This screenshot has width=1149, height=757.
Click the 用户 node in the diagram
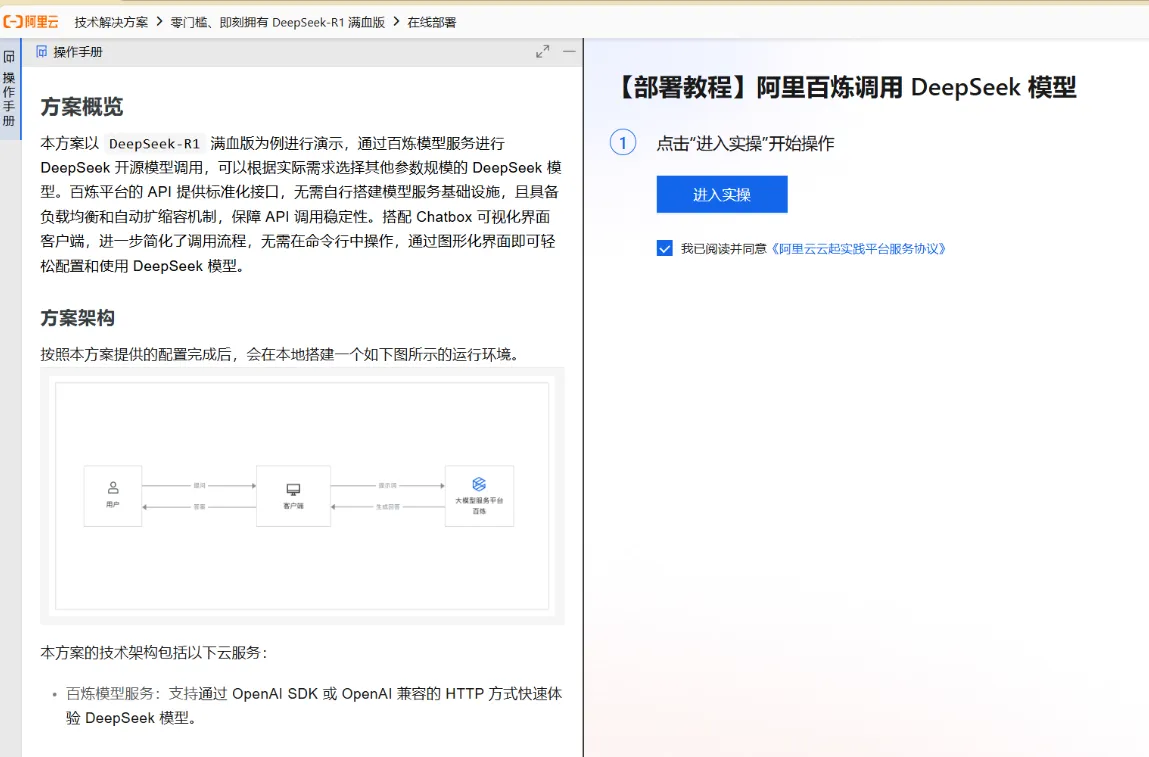tap(113, 495)
